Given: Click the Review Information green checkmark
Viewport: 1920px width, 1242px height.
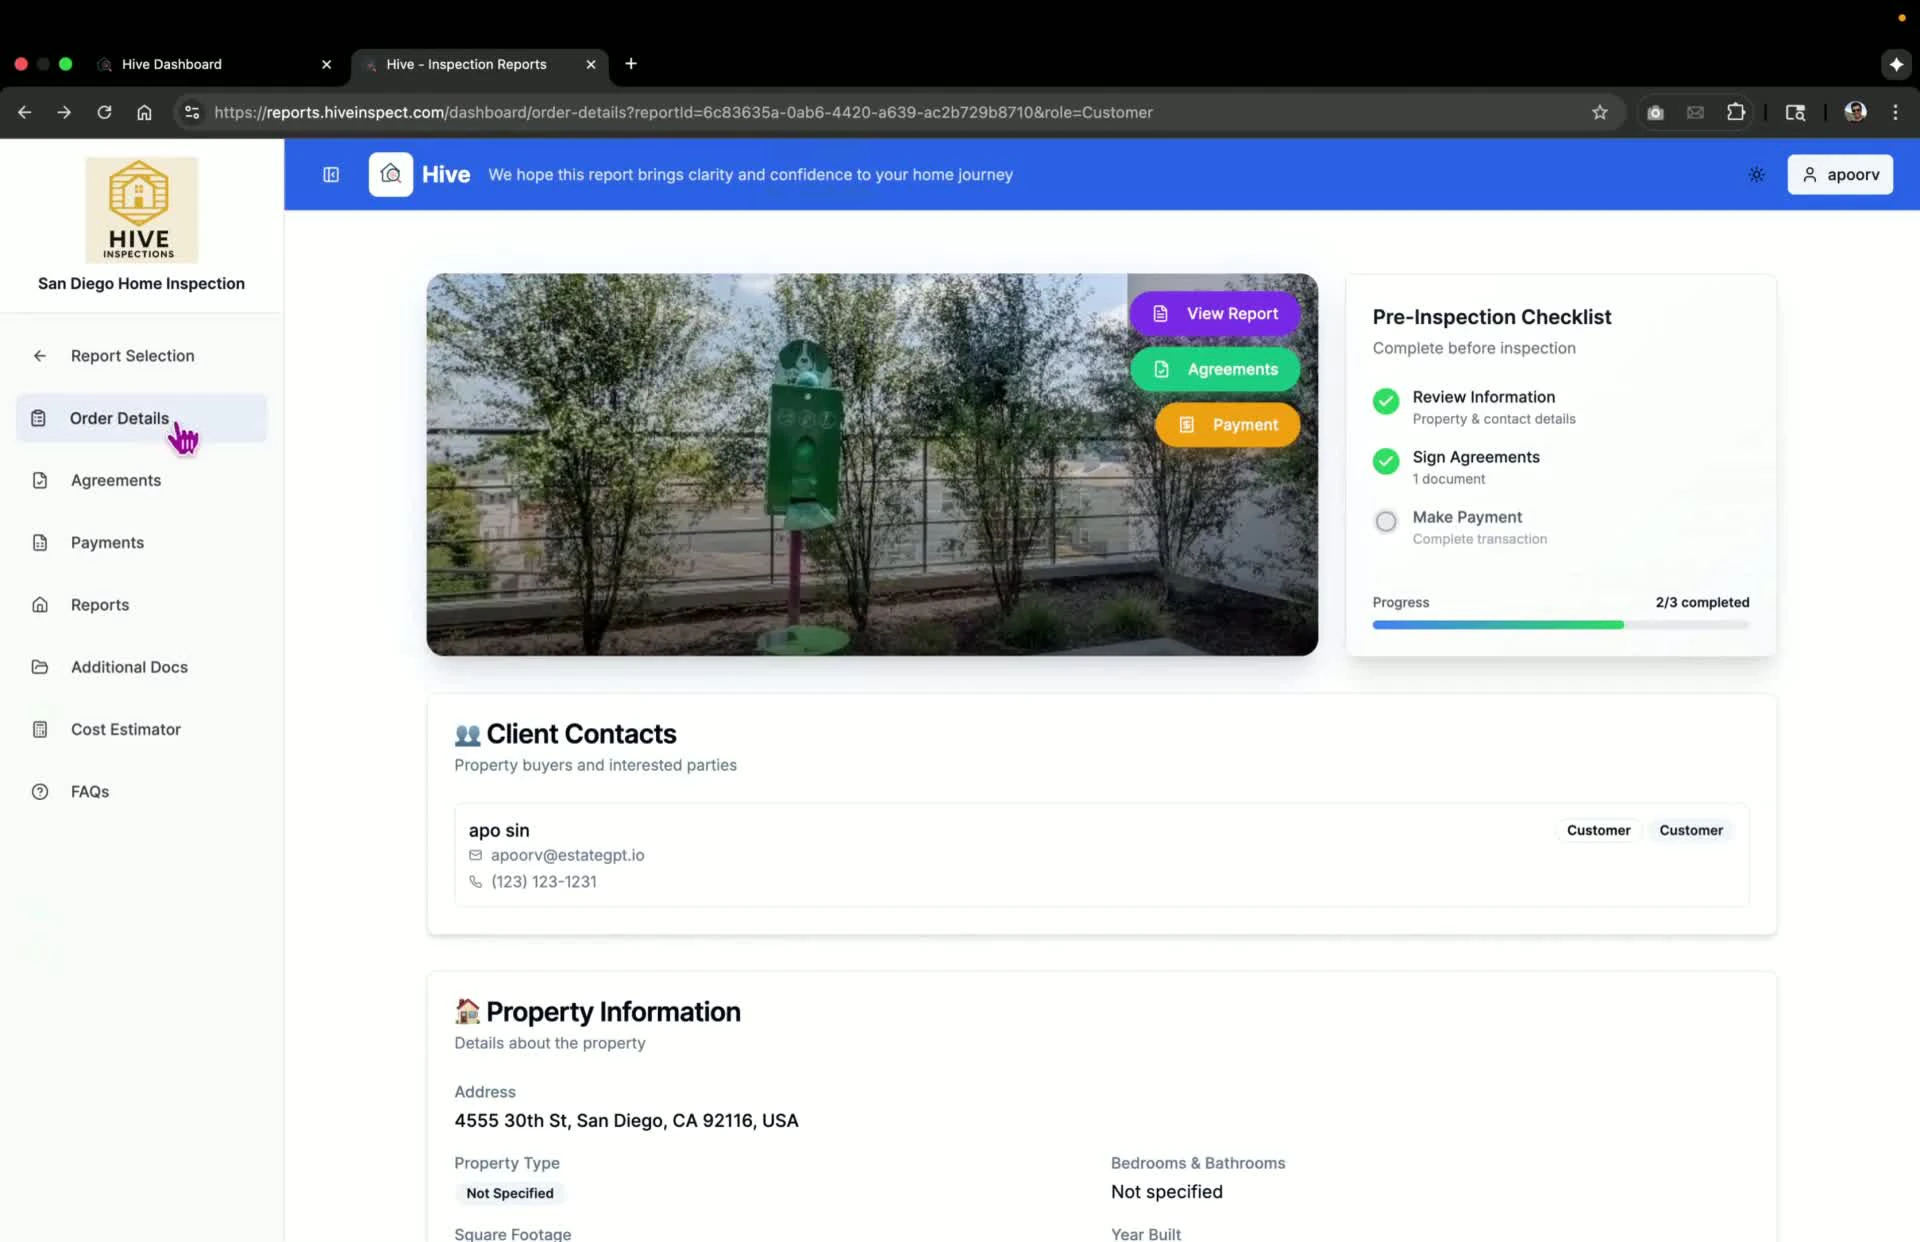Looking at the screenshot, I should point(1386,401).
